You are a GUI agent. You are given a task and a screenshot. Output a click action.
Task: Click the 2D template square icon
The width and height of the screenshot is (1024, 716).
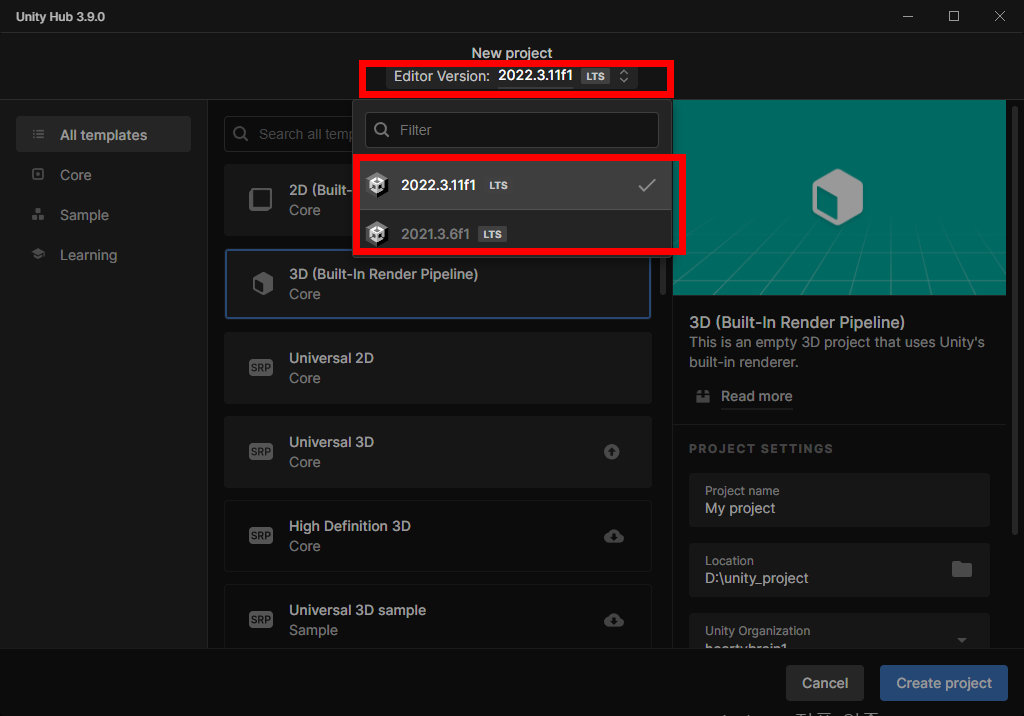261,199
